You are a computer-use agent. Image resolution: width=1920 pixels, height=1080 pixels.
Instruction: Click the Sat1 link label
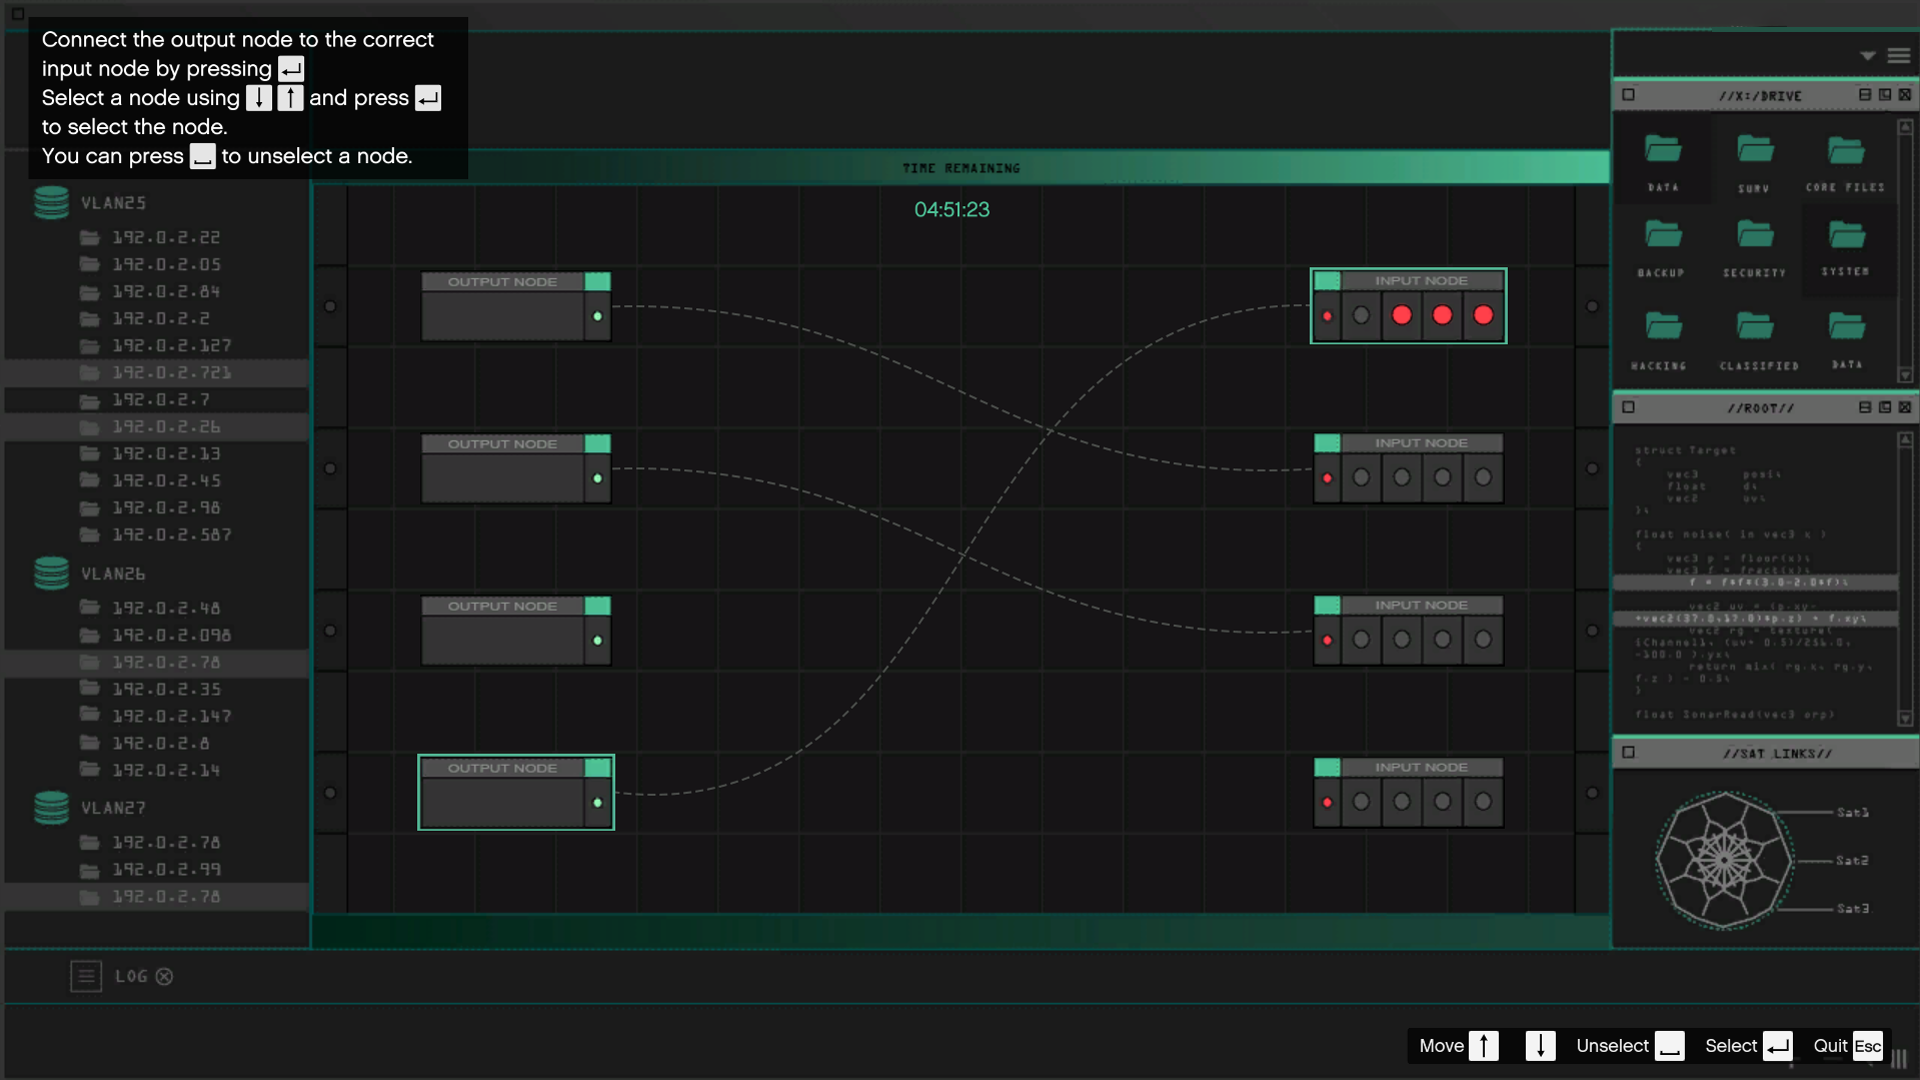(x=1852, y=813)
